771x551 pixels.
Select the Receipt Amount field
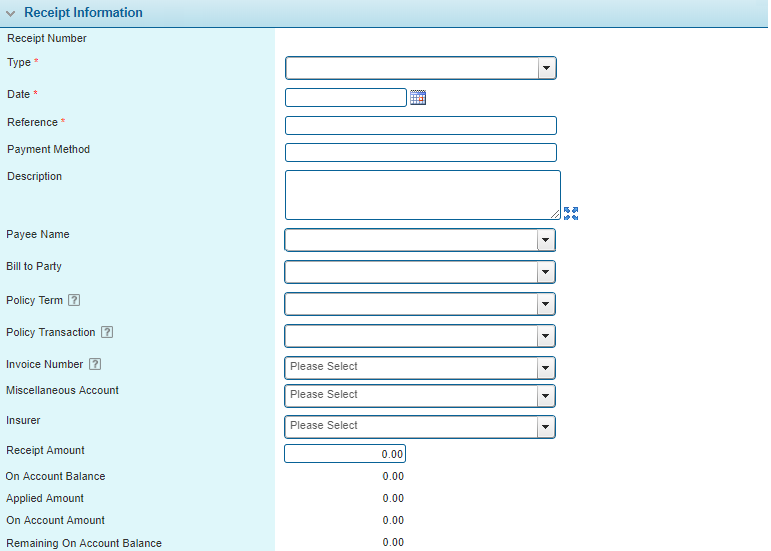pos(345,454)
